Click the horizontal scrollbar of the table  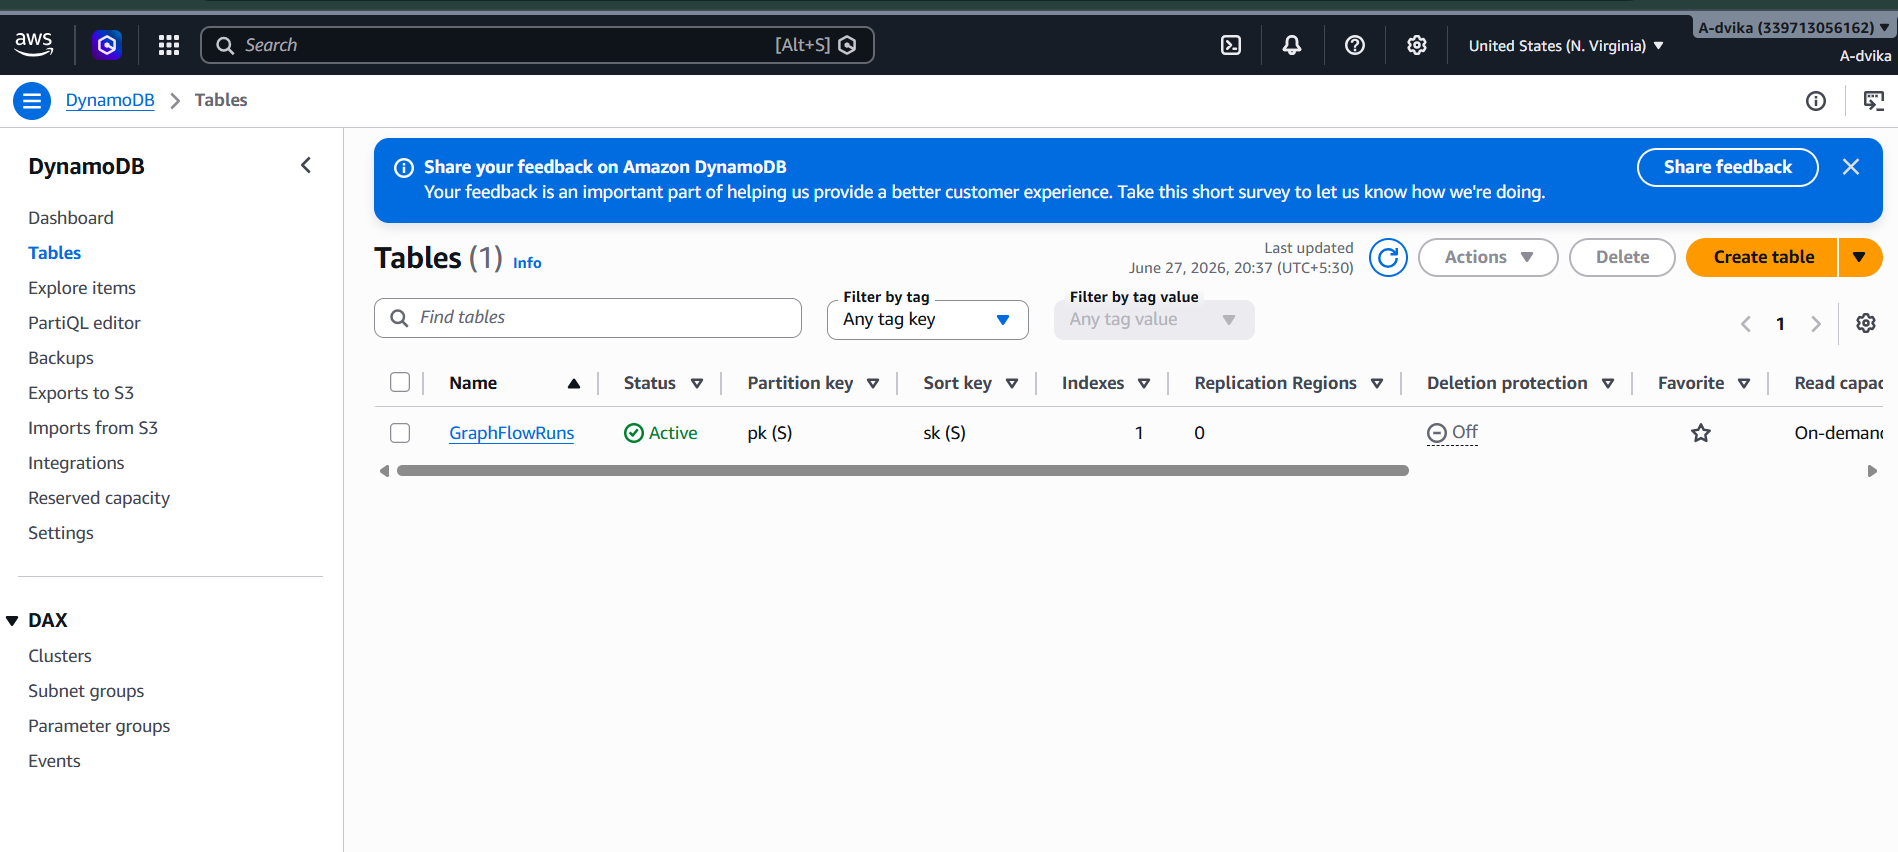click(902, 471)
